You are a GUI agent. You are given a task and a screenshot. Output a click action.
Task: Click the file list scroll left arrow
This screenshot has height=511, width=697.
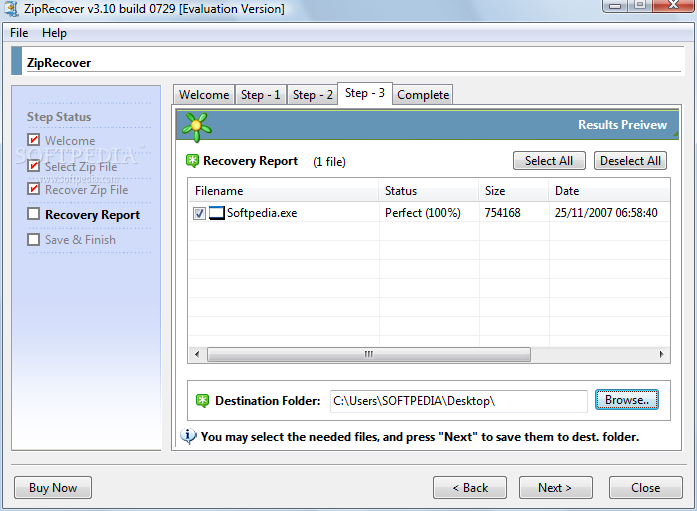(x=197, y=354)
